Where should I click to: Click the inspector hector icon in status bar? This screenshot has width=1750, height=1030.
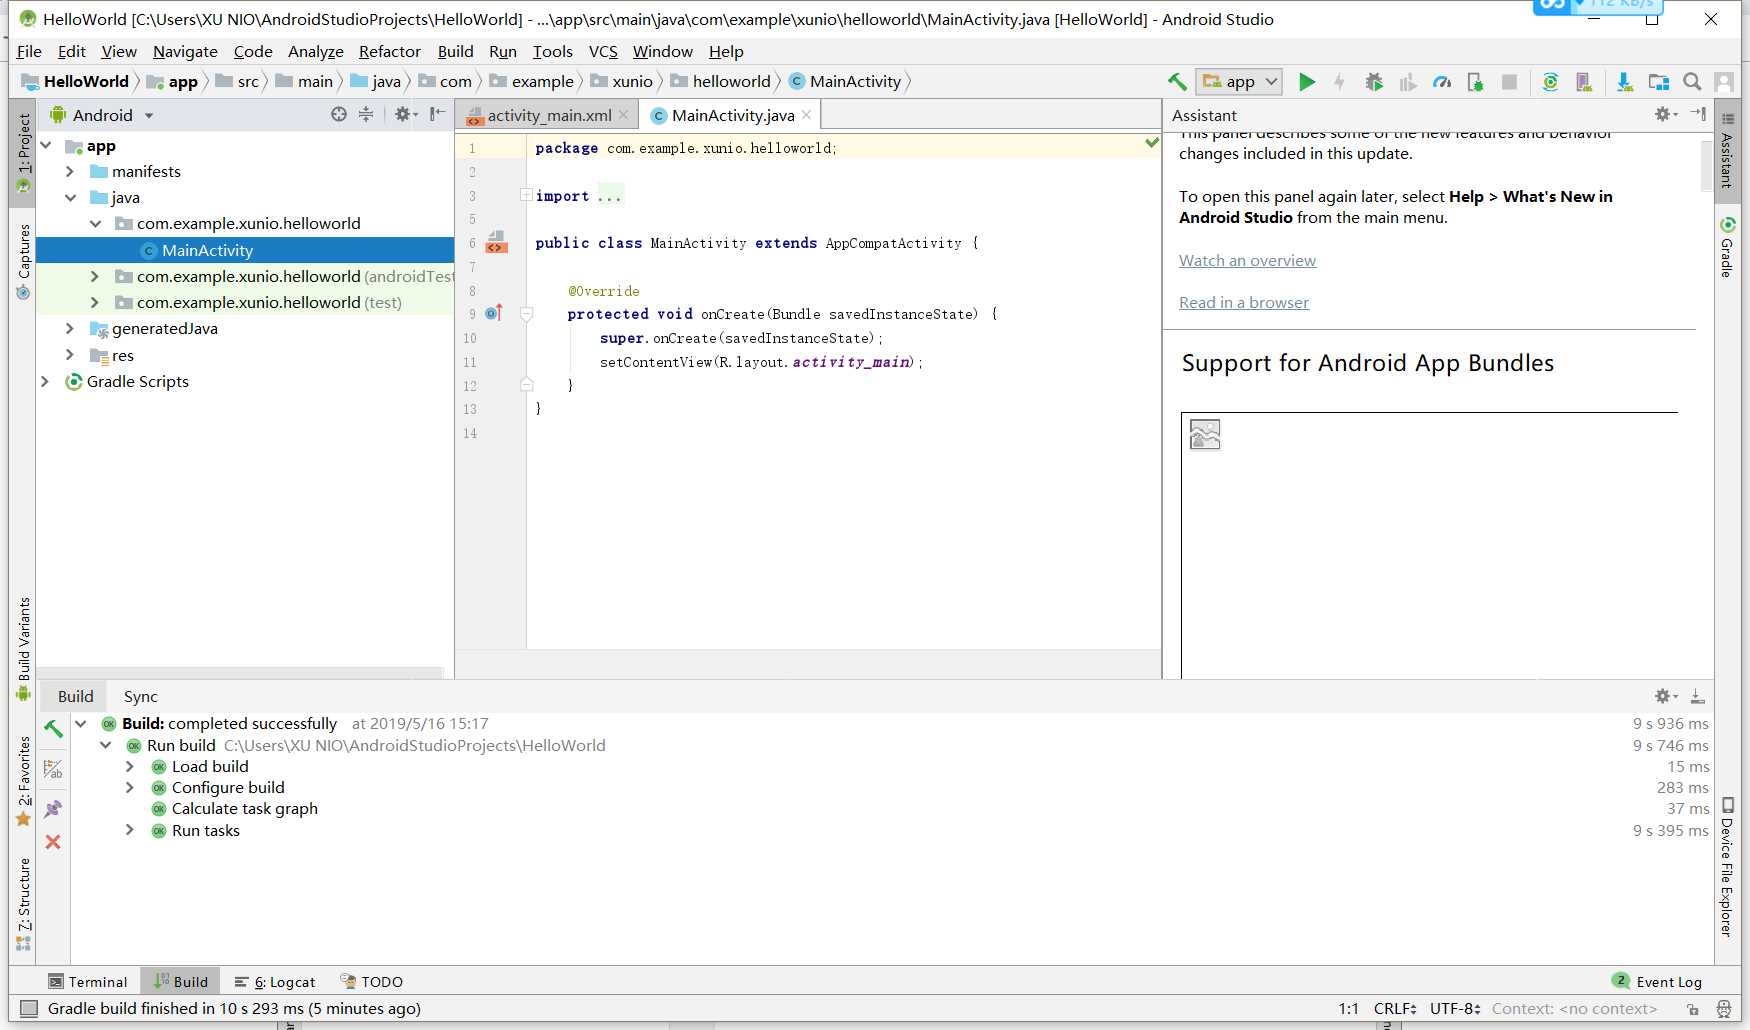tap(1724, 1009)
